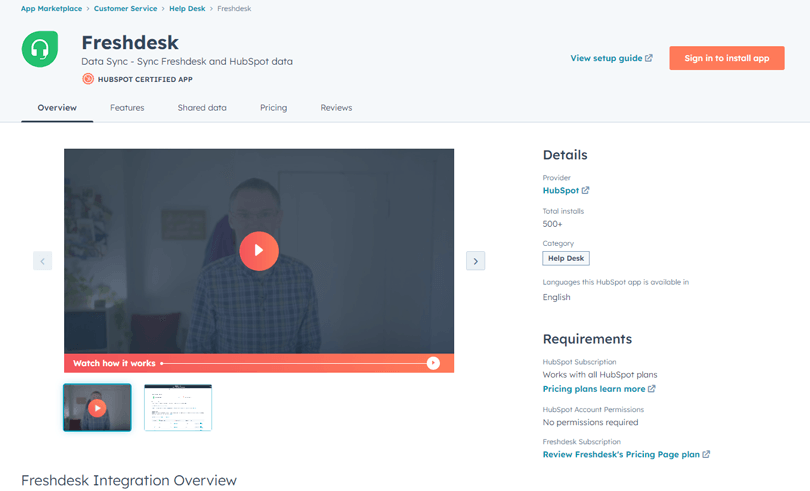
Task: Go to next carousel slide arrow
Action: (x=475, y=261)
